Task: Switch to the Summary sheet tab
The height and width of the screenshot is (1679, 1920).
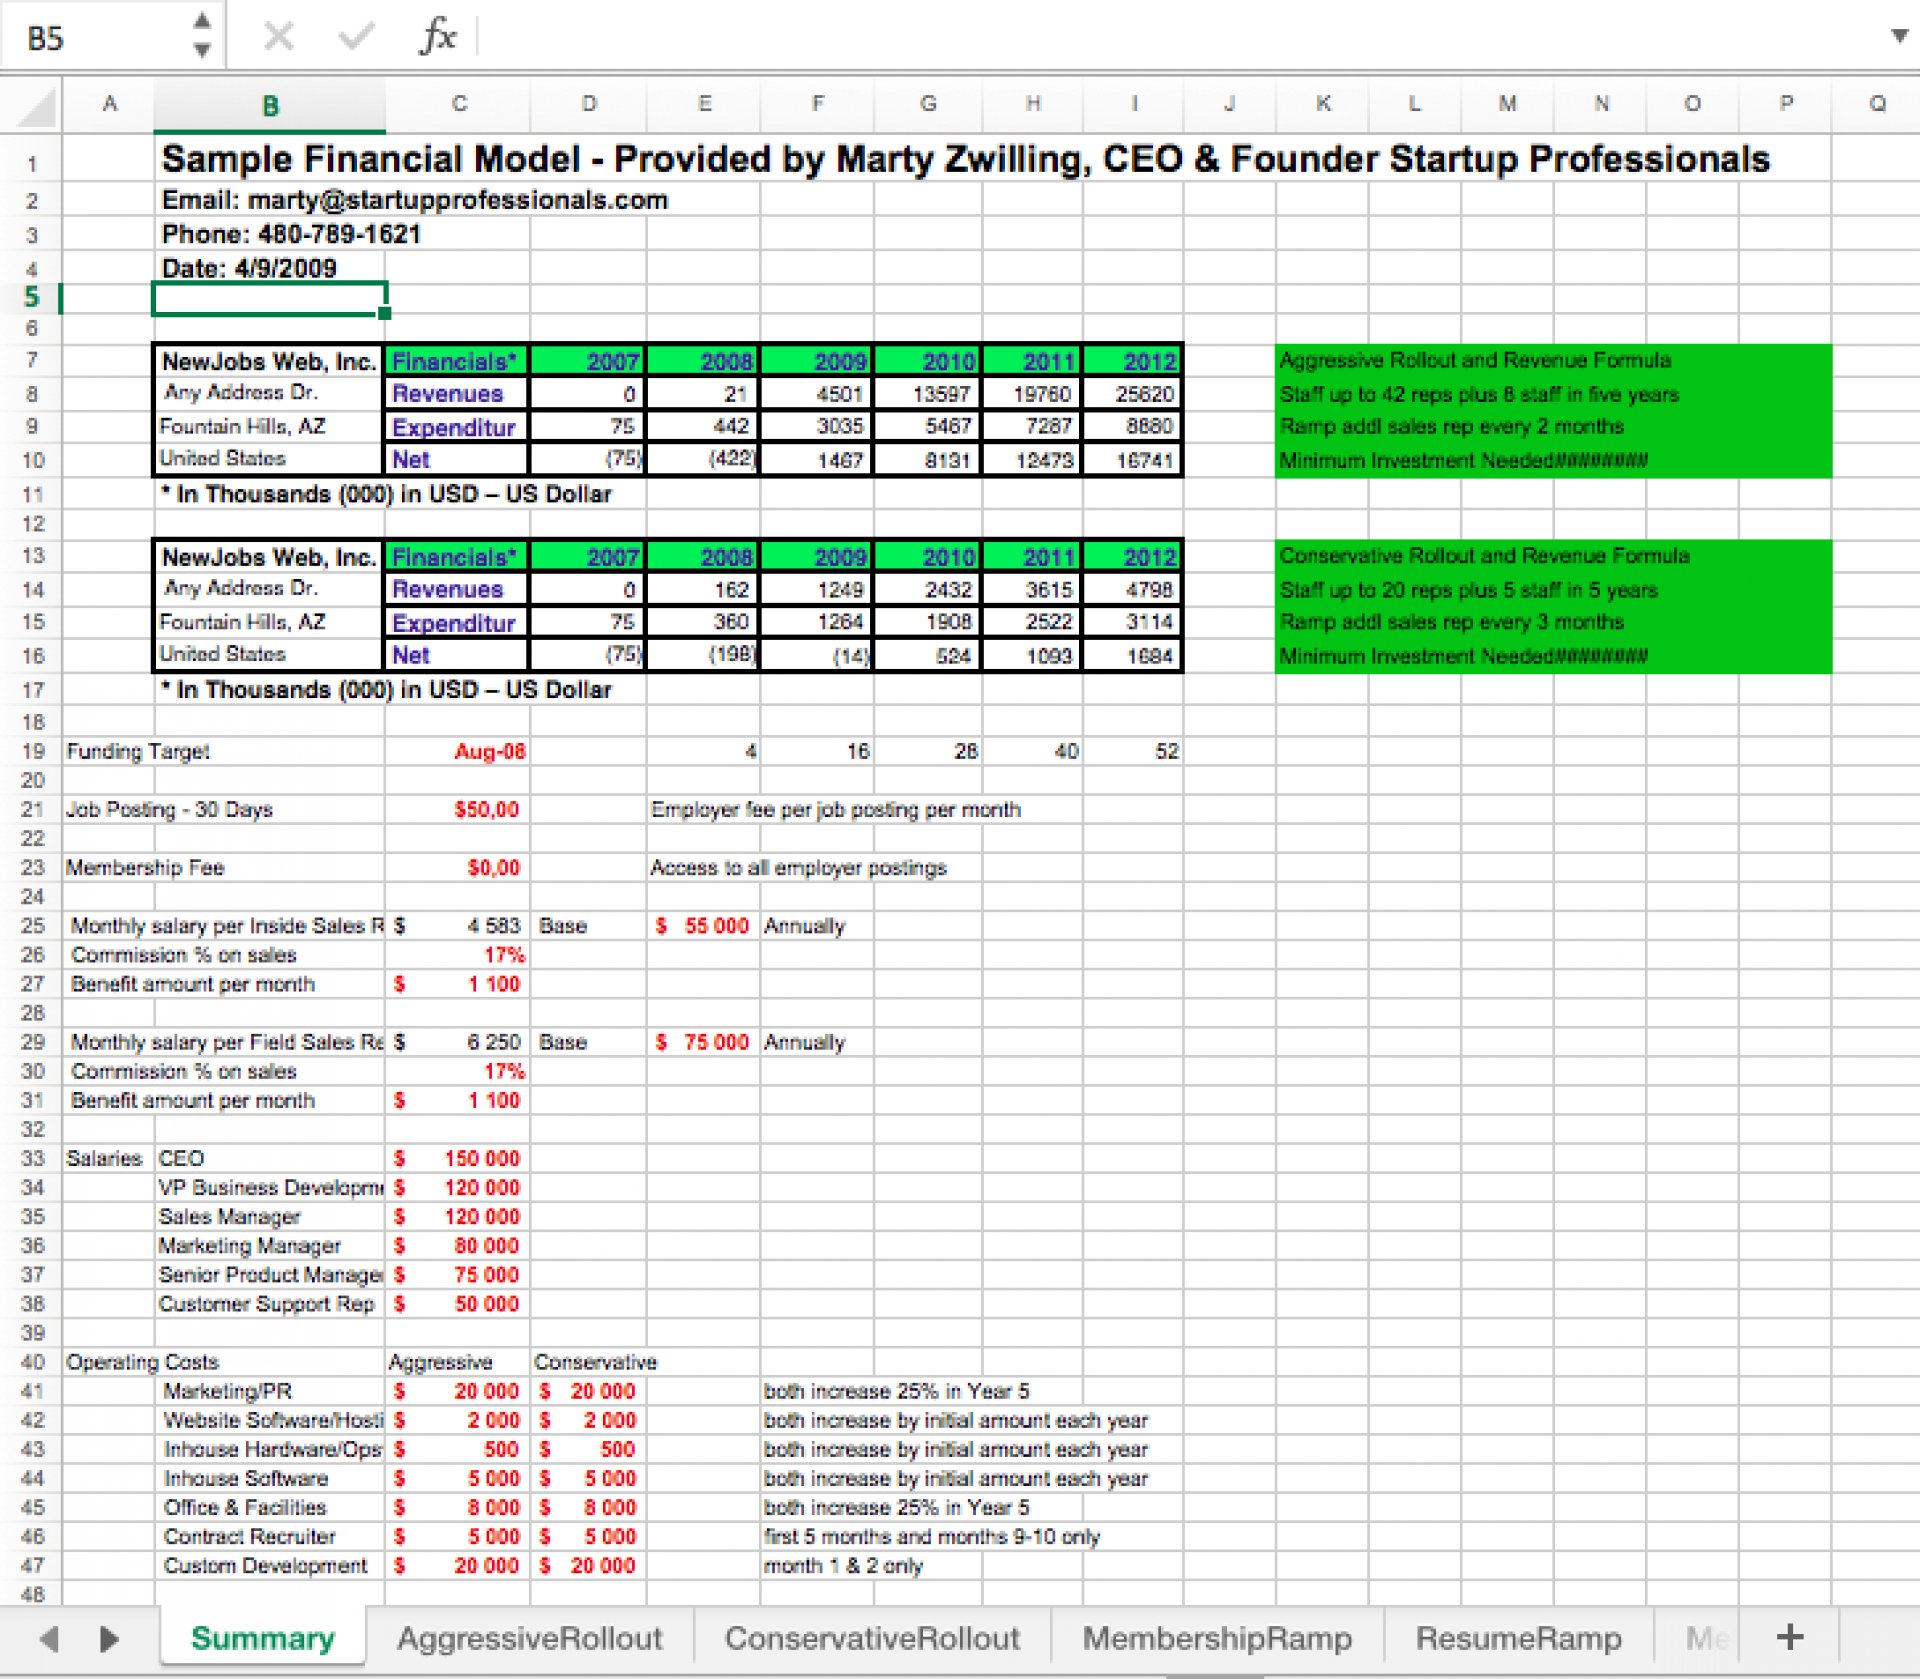Action: 262,1638
